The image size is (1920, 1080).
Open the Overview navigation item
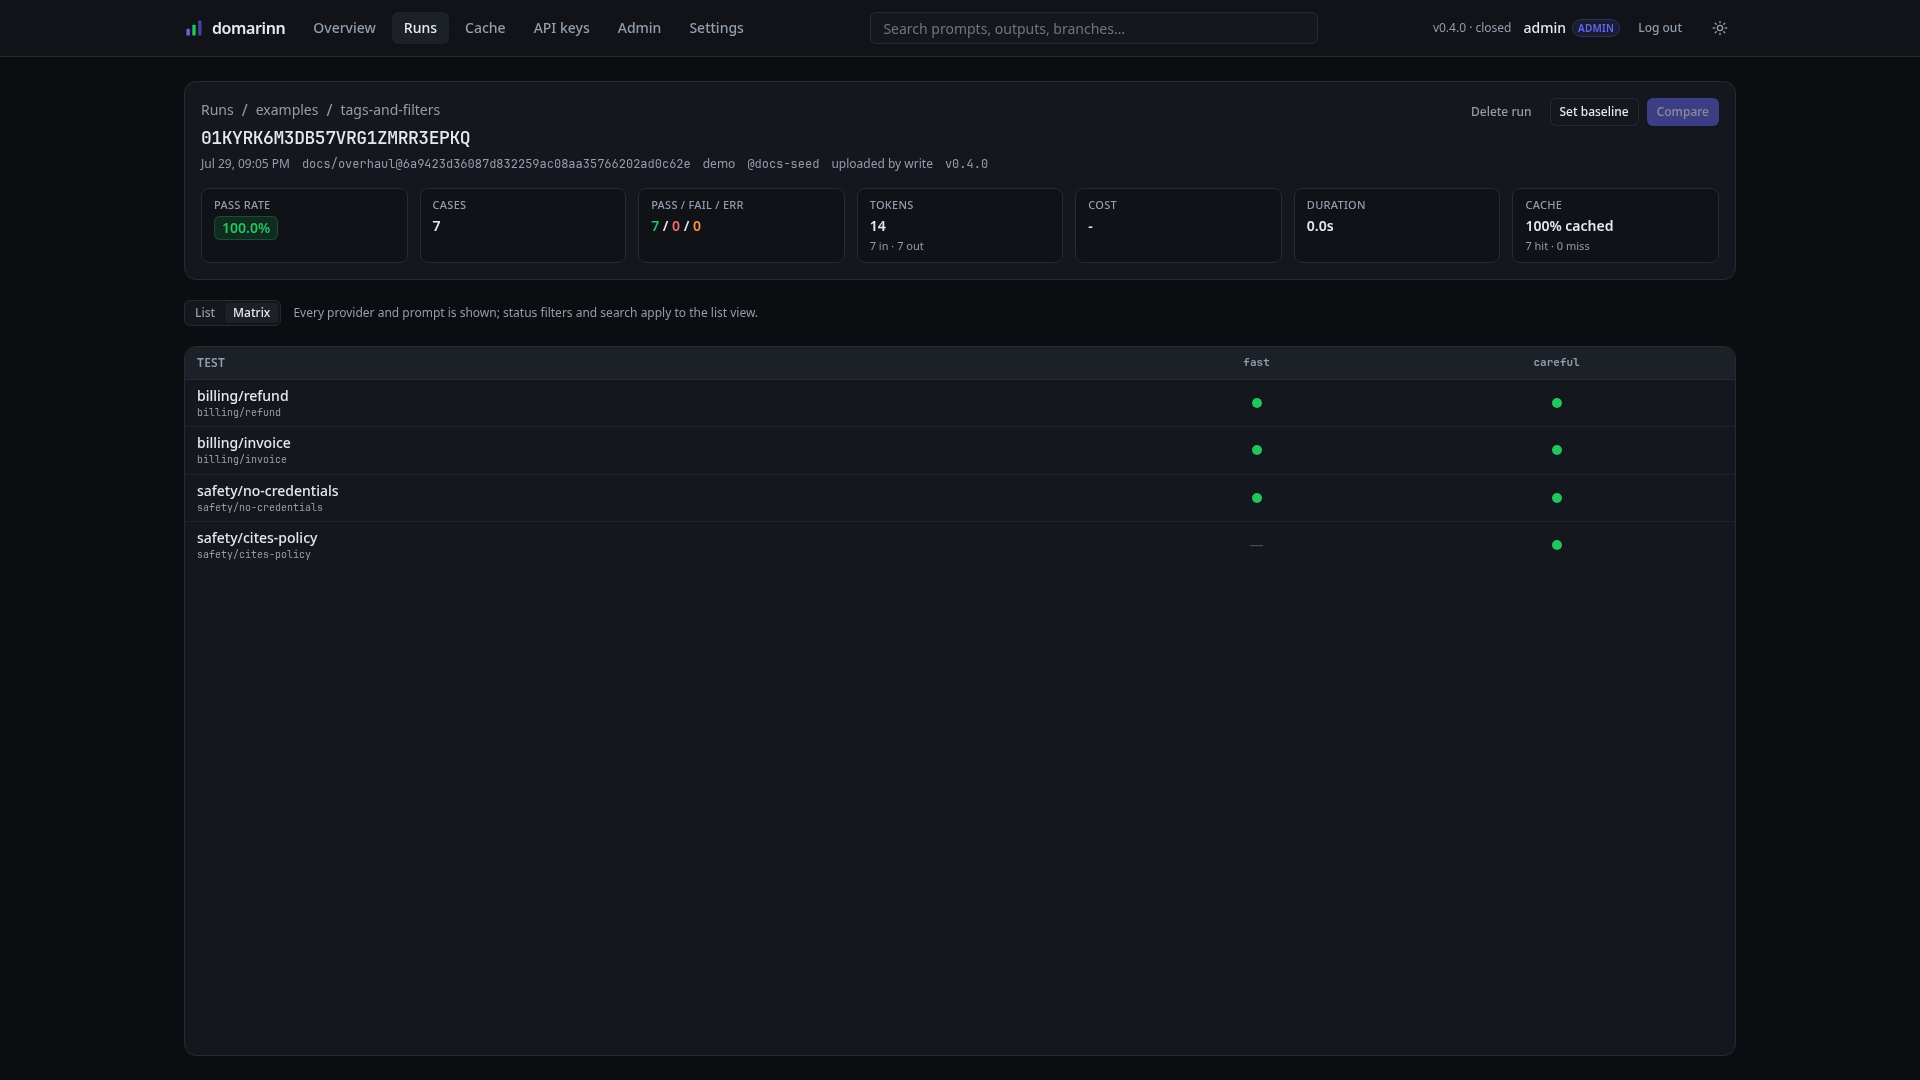(x=344, y=28)
